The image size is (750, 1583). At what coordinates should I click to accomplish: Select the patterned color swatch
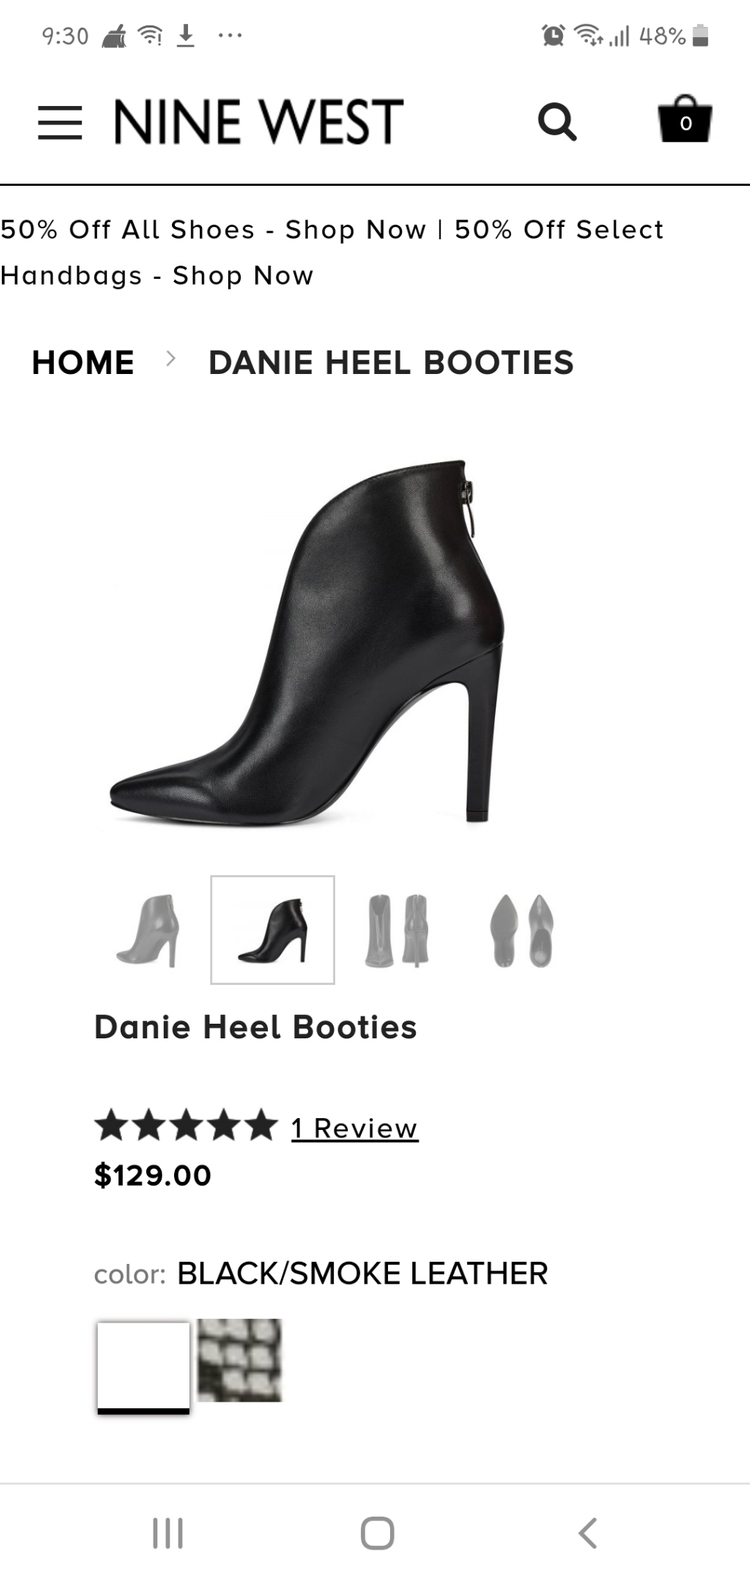click(x=239, y=1360)
